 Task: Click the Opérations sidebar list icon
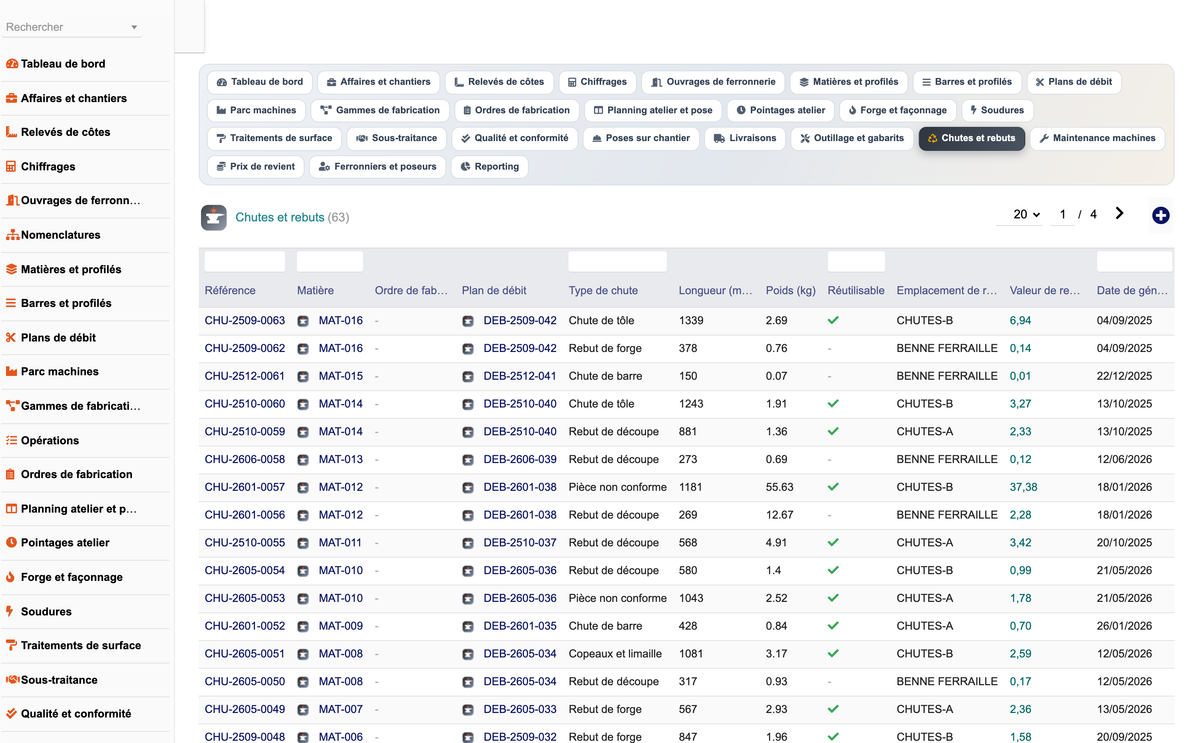click(x=12, y=440)
